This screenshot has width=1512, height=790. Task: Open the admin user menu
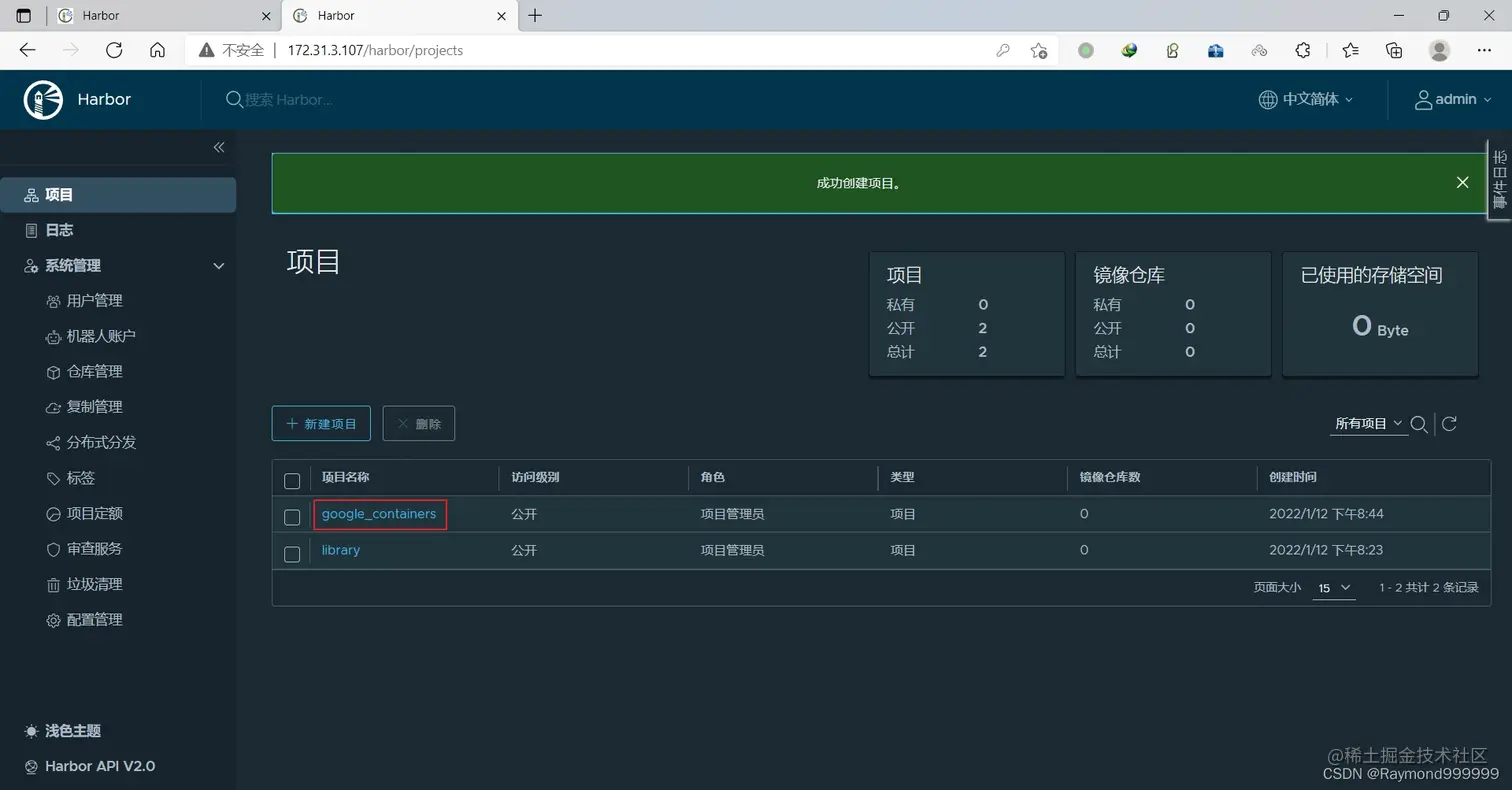tap(1453, 99)
